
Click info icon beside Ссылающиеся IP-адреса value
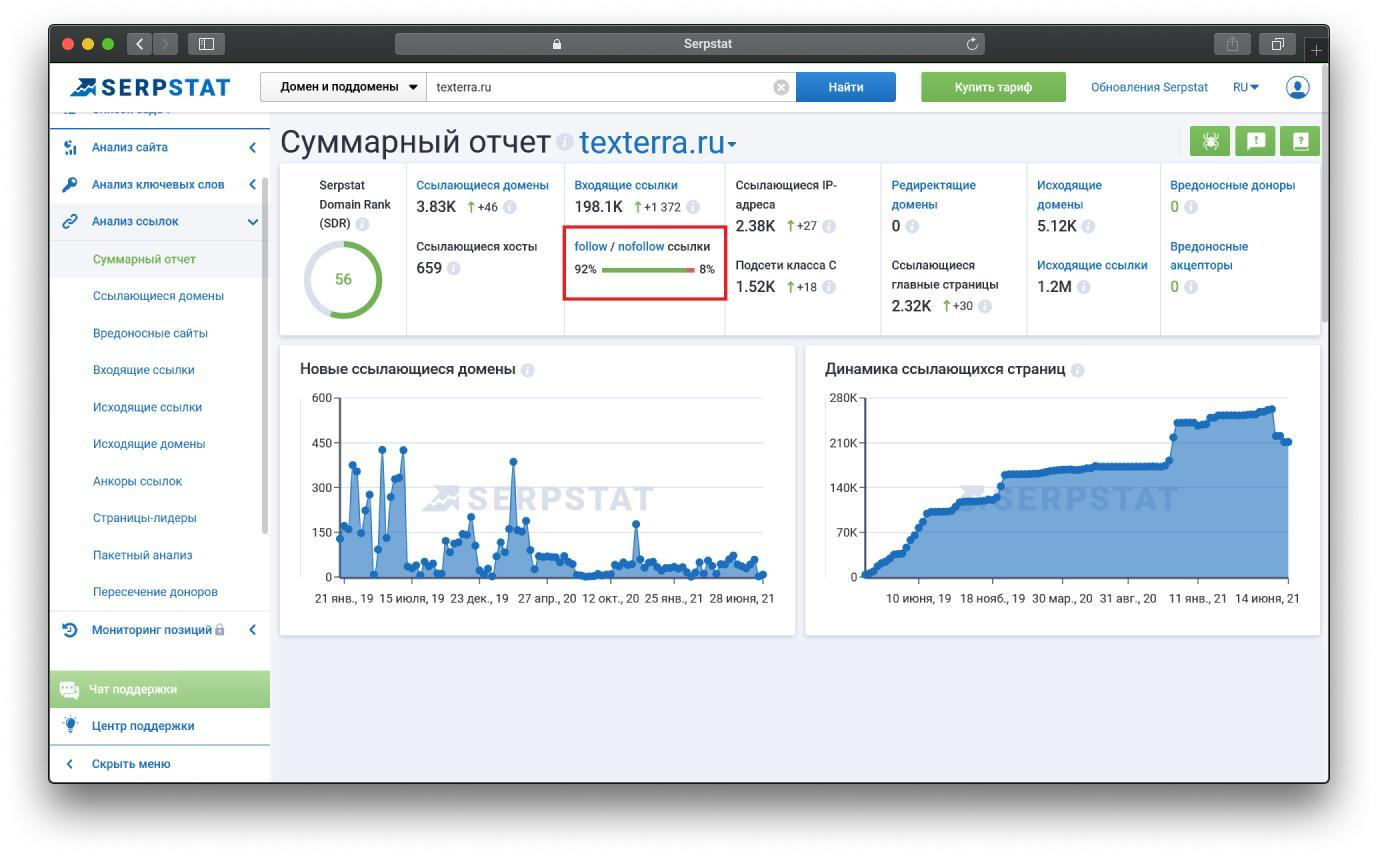pos(829,226)
